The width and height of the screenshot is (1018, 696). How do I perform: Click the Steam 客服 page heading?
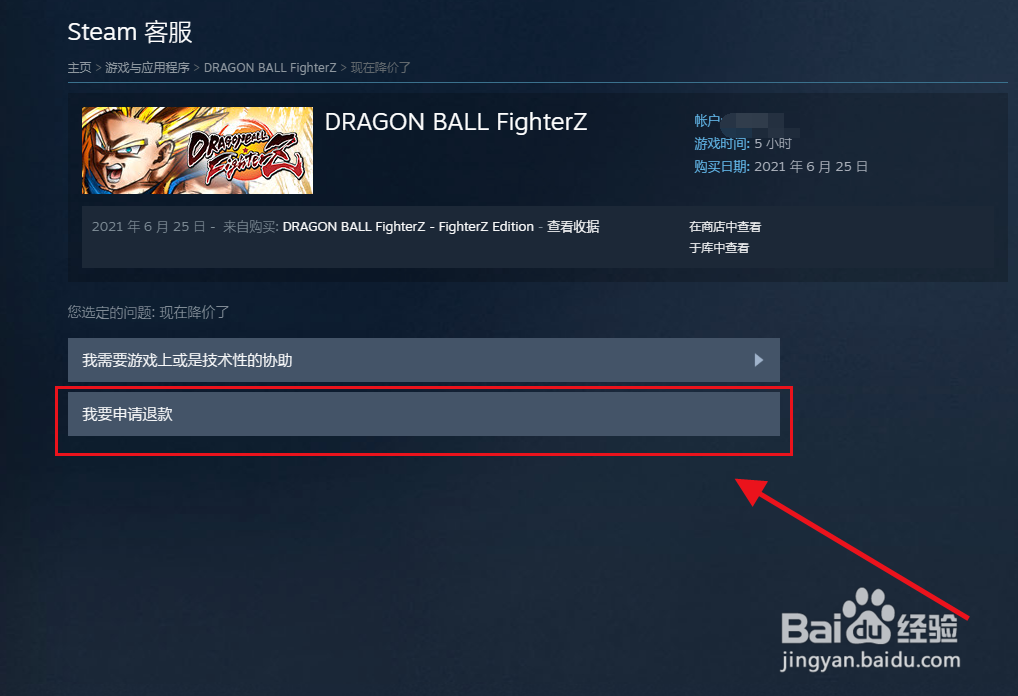(130, 32)
